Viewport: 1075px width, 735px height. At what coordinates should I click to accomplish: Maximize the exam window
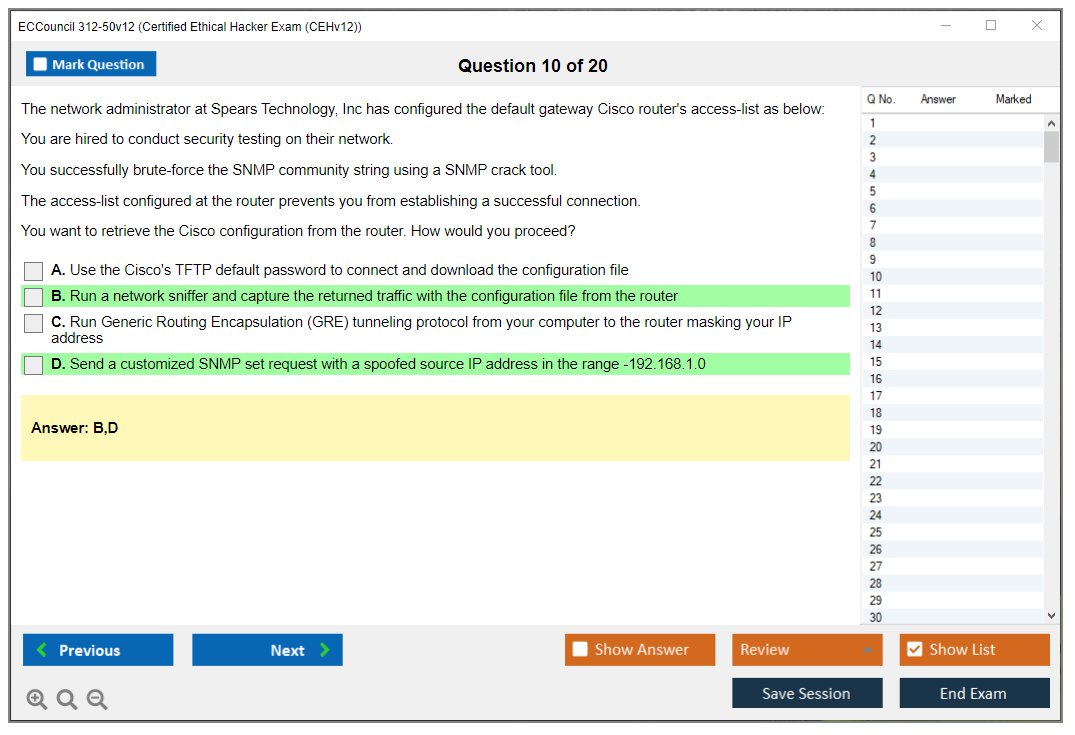pyautogui.click(x=991, y=26)
